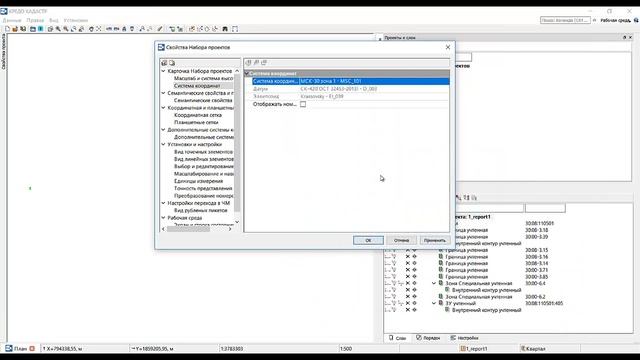Viewport: 640px width, 360px height.
Task: Toggle diamond marker in row 30:08-6.4
Action: point(414,283)
